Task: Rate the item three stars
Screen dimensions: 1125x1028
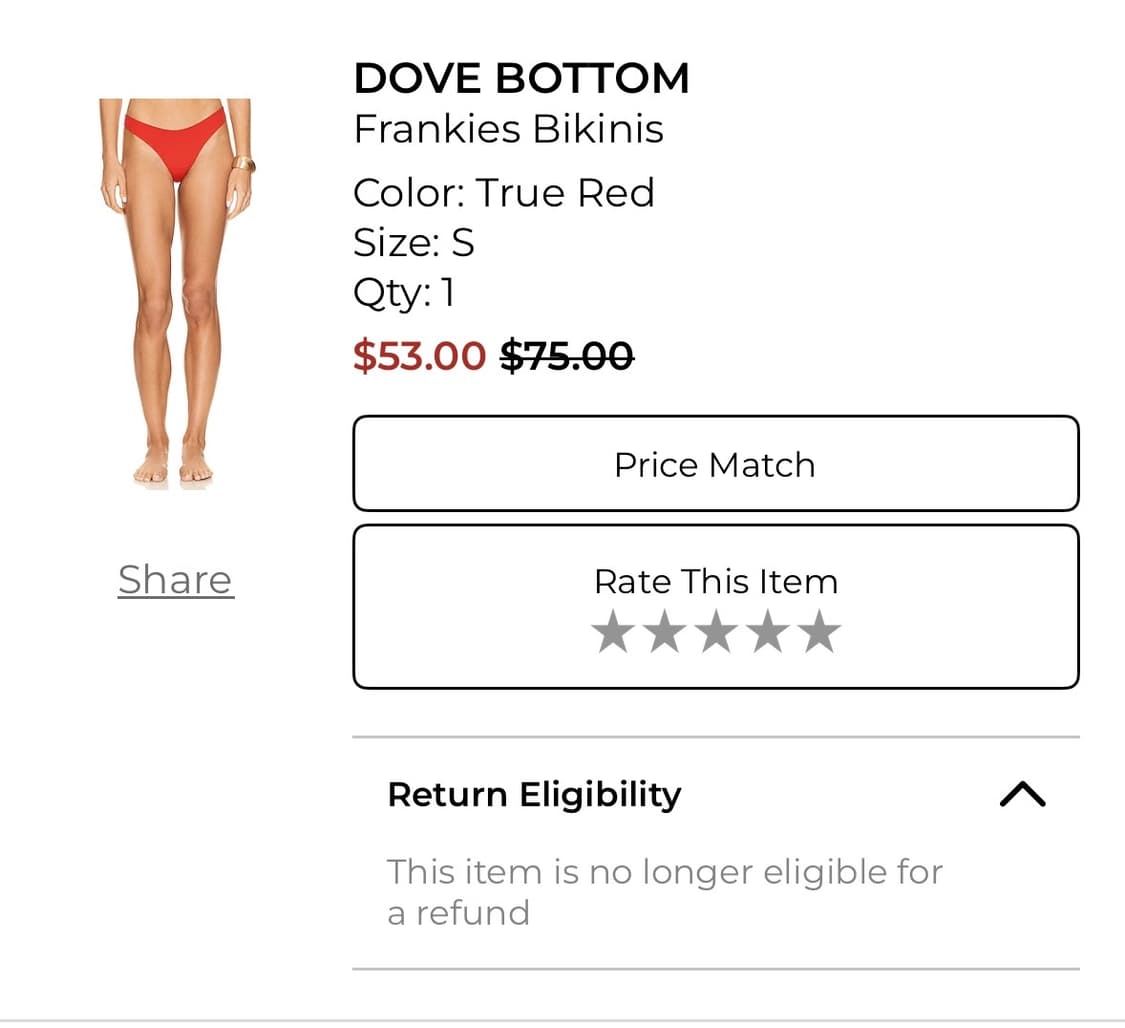Action: [716, 633]
